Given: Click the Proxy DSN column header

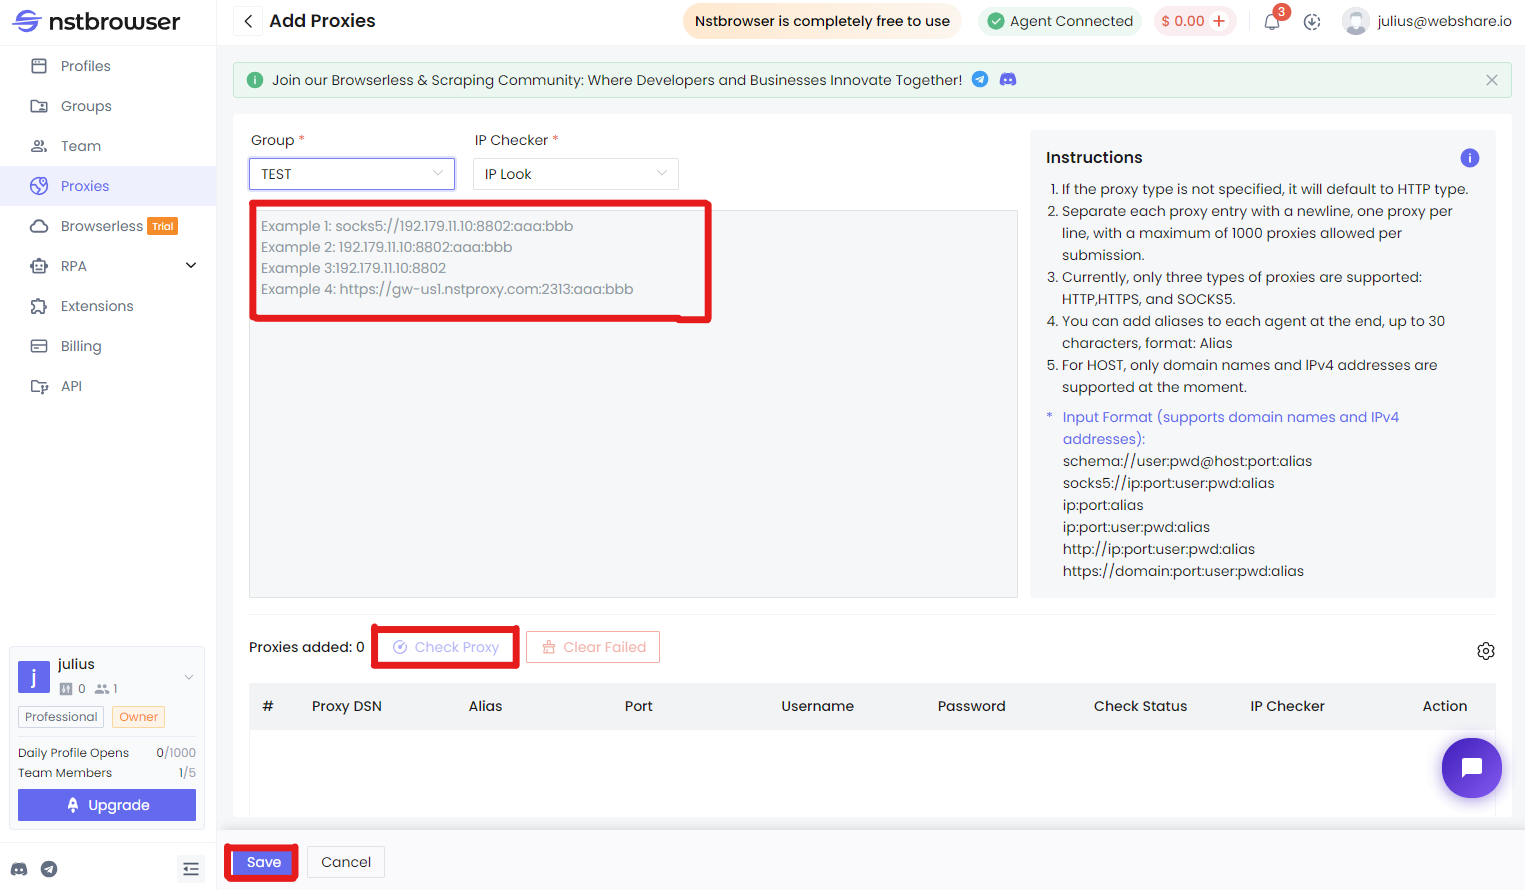Looking at the screenshot, I should tap(347, 706).
